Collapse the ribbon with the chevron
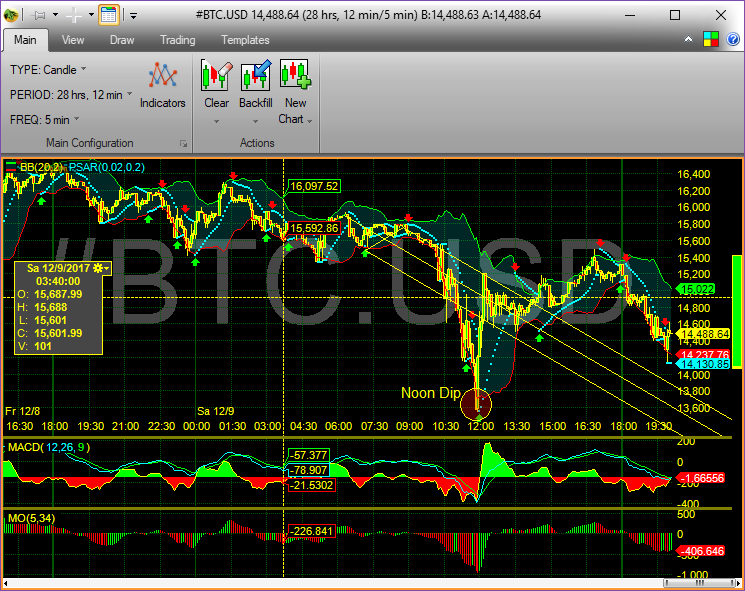745x591 pixels. click(688, 39)
